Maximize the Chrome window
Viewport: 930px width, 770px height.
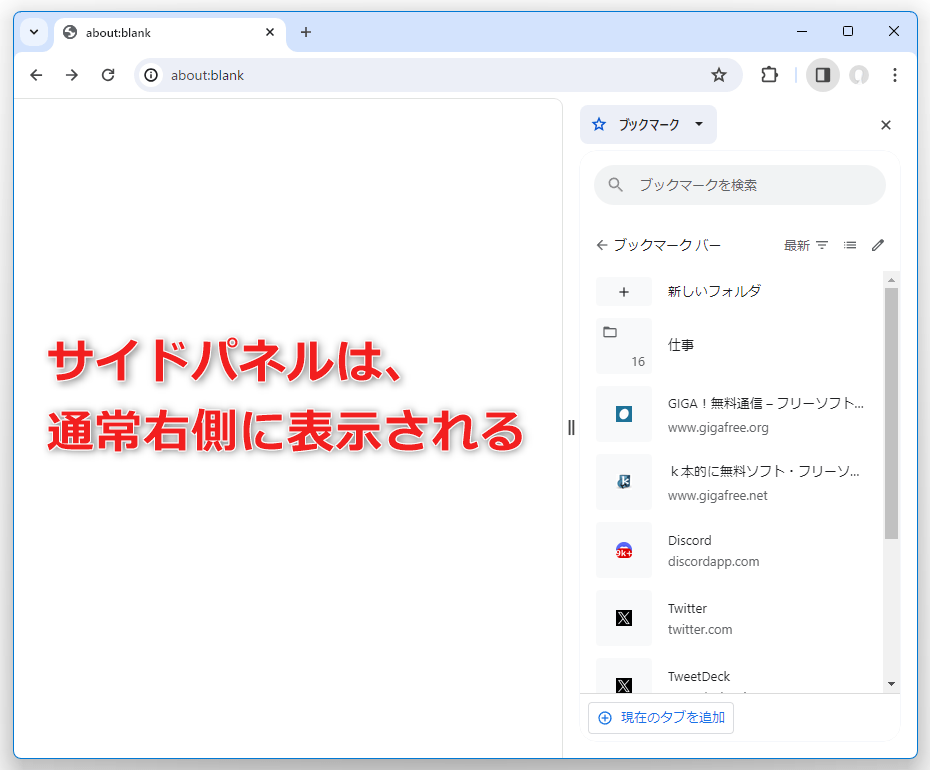coord(848,31)
